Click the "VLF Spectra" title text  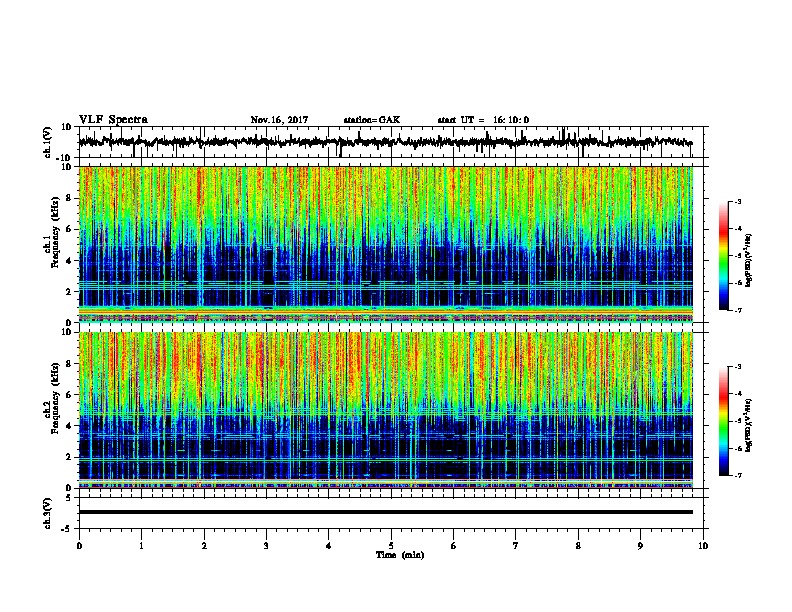[113, 120]
